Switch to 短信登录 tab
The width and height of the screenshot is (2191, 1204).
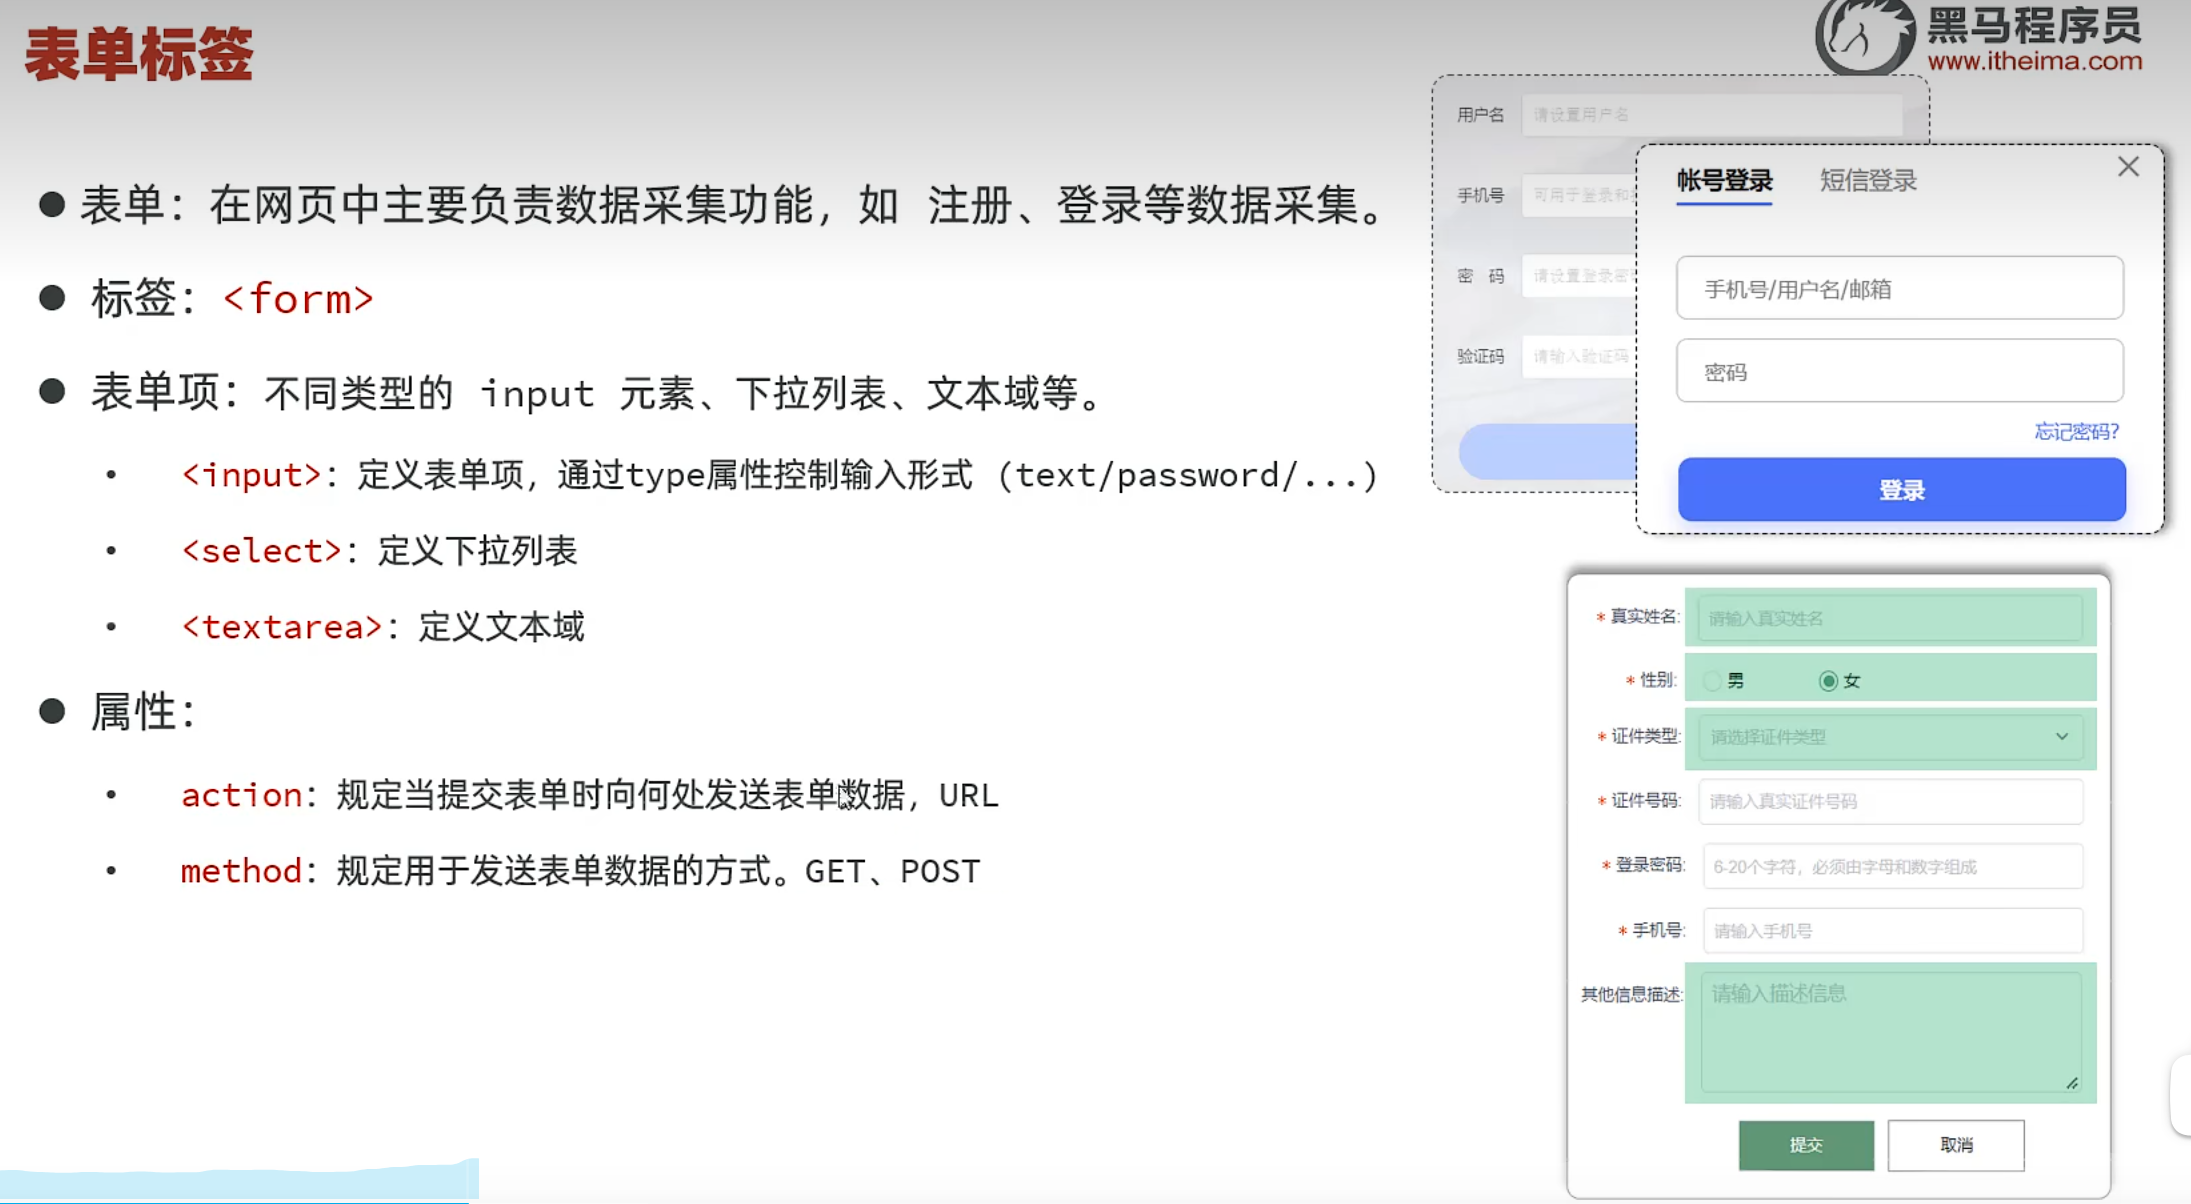click(x=1867, y=181)
